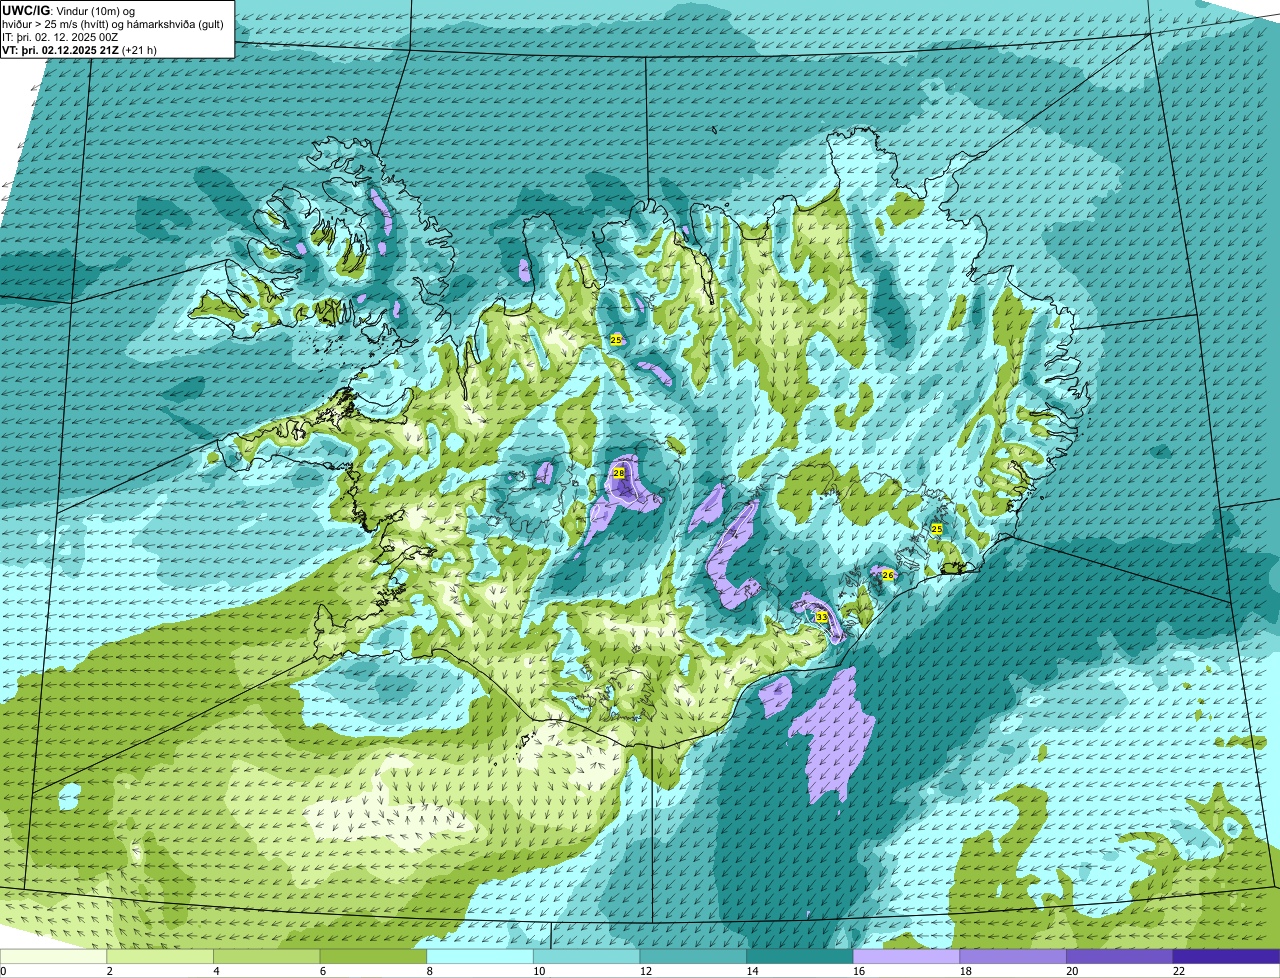Click the yellow max gust label 26

(x=887, y=575)
